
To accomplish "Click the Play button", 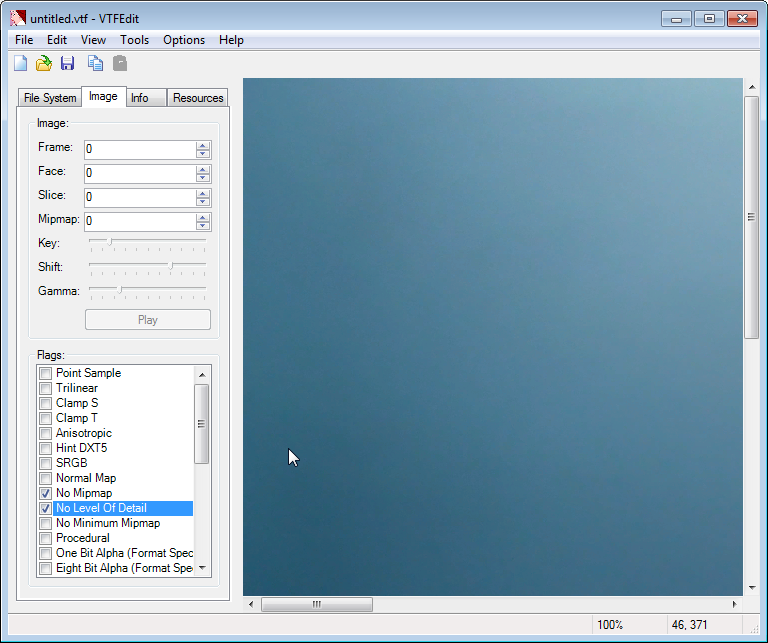I will tap(148, 320).
